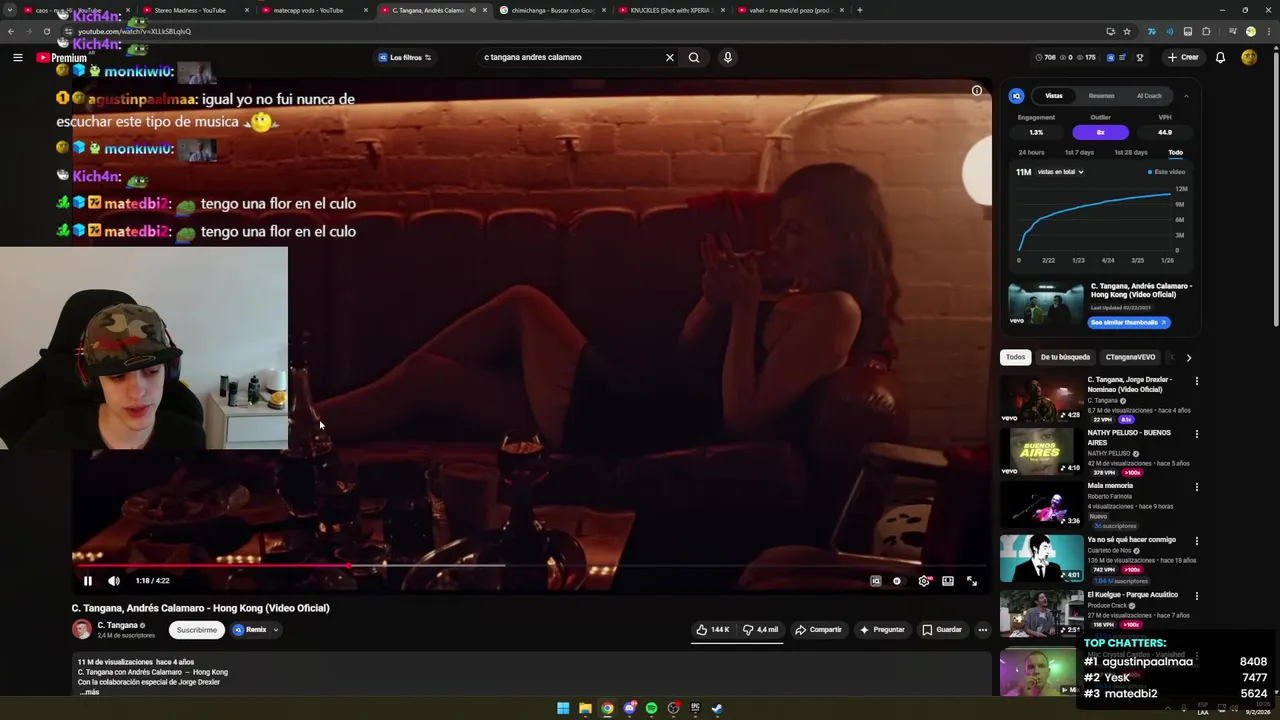Submit search with magnifier icon
The height and width of the screenshot is (720, 1280).
pyautogui.click(x=694, y=57)
